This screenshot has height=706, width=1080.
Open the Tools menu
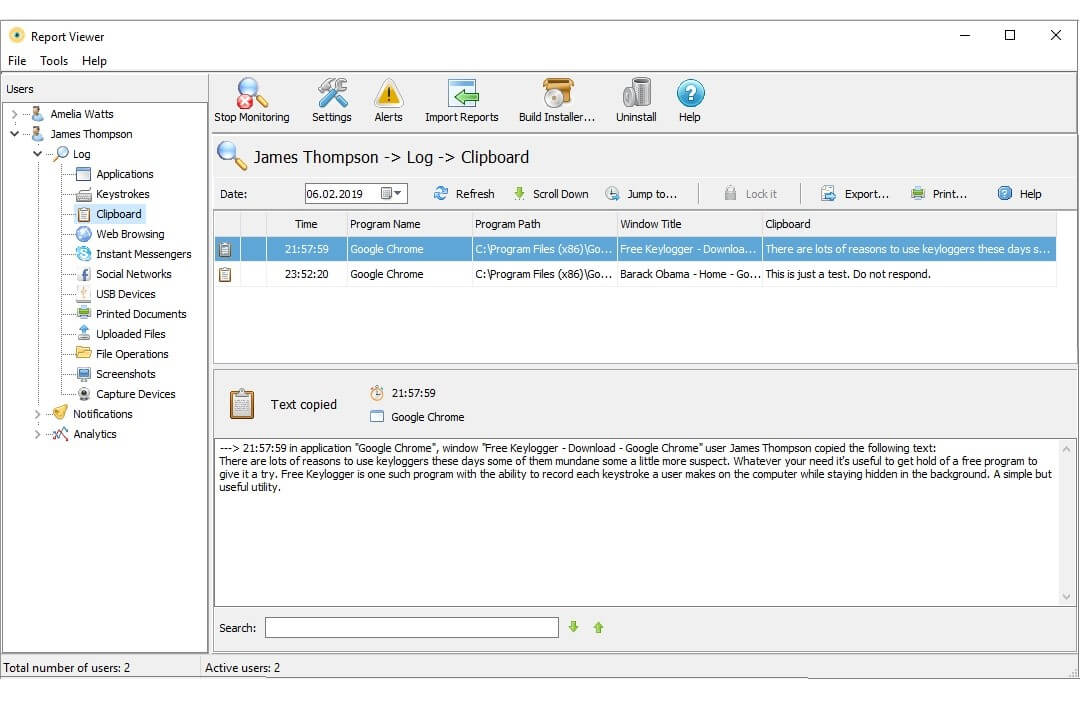pyautogui.click(x=54, y=61)
